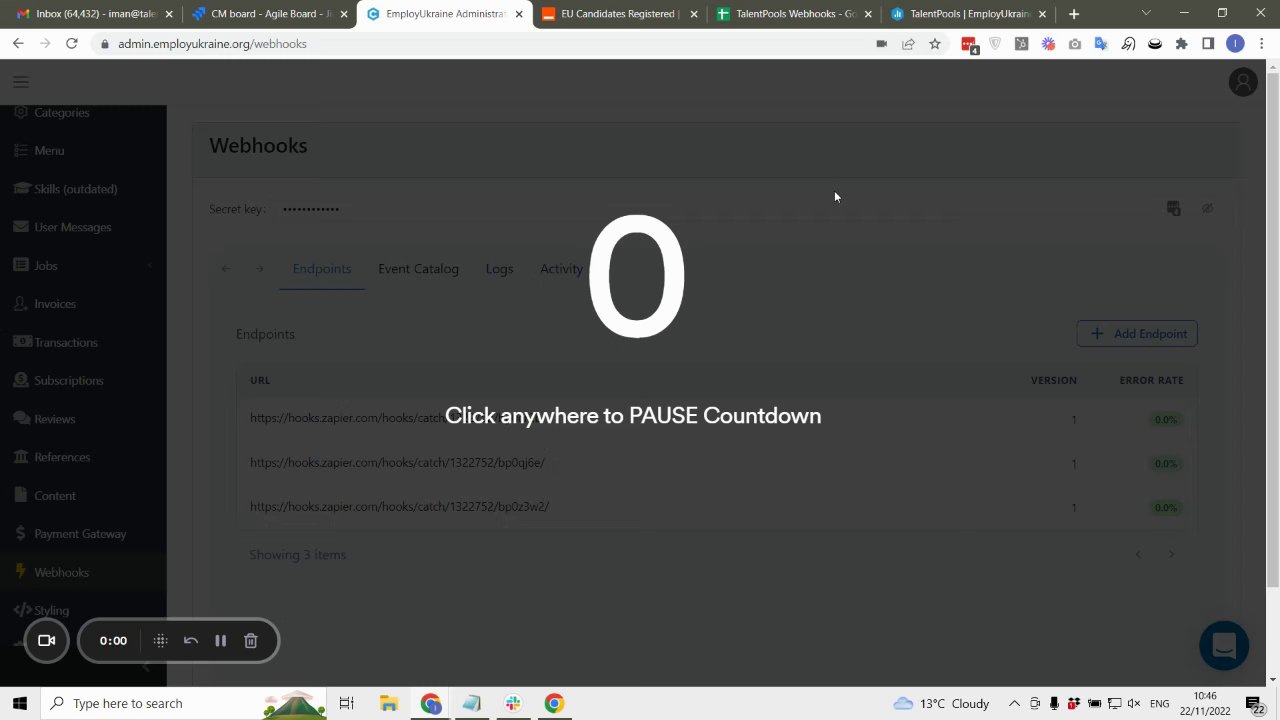
Task: Copy the secret key with copy icon
Action: pos(1173,208)
